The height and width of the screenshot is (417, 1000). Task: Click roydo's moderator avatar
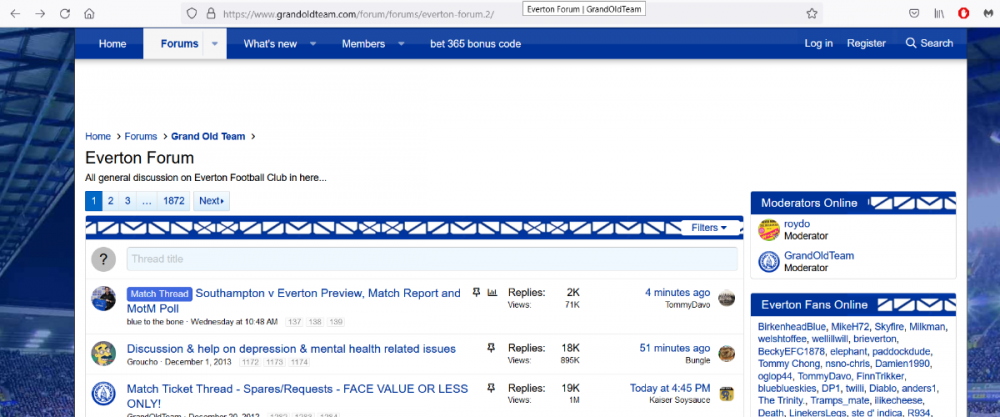769,230
